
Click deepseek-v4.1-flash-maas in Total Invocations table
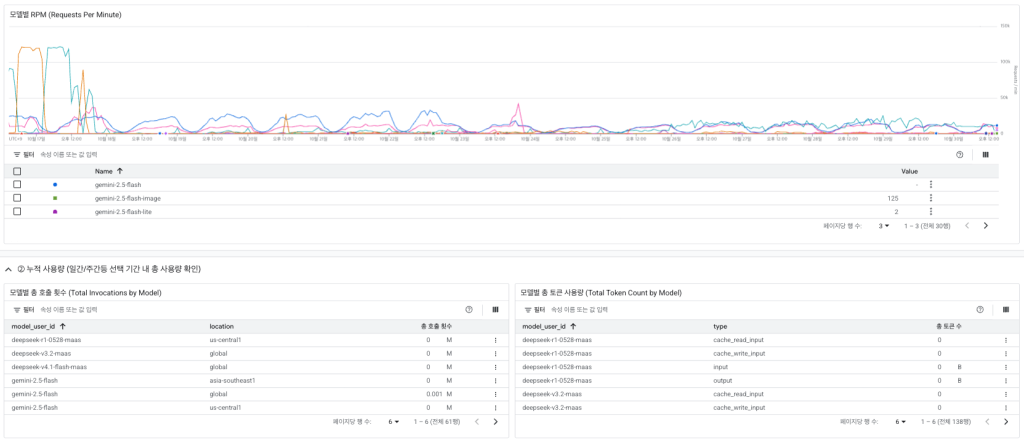(49, 367)
